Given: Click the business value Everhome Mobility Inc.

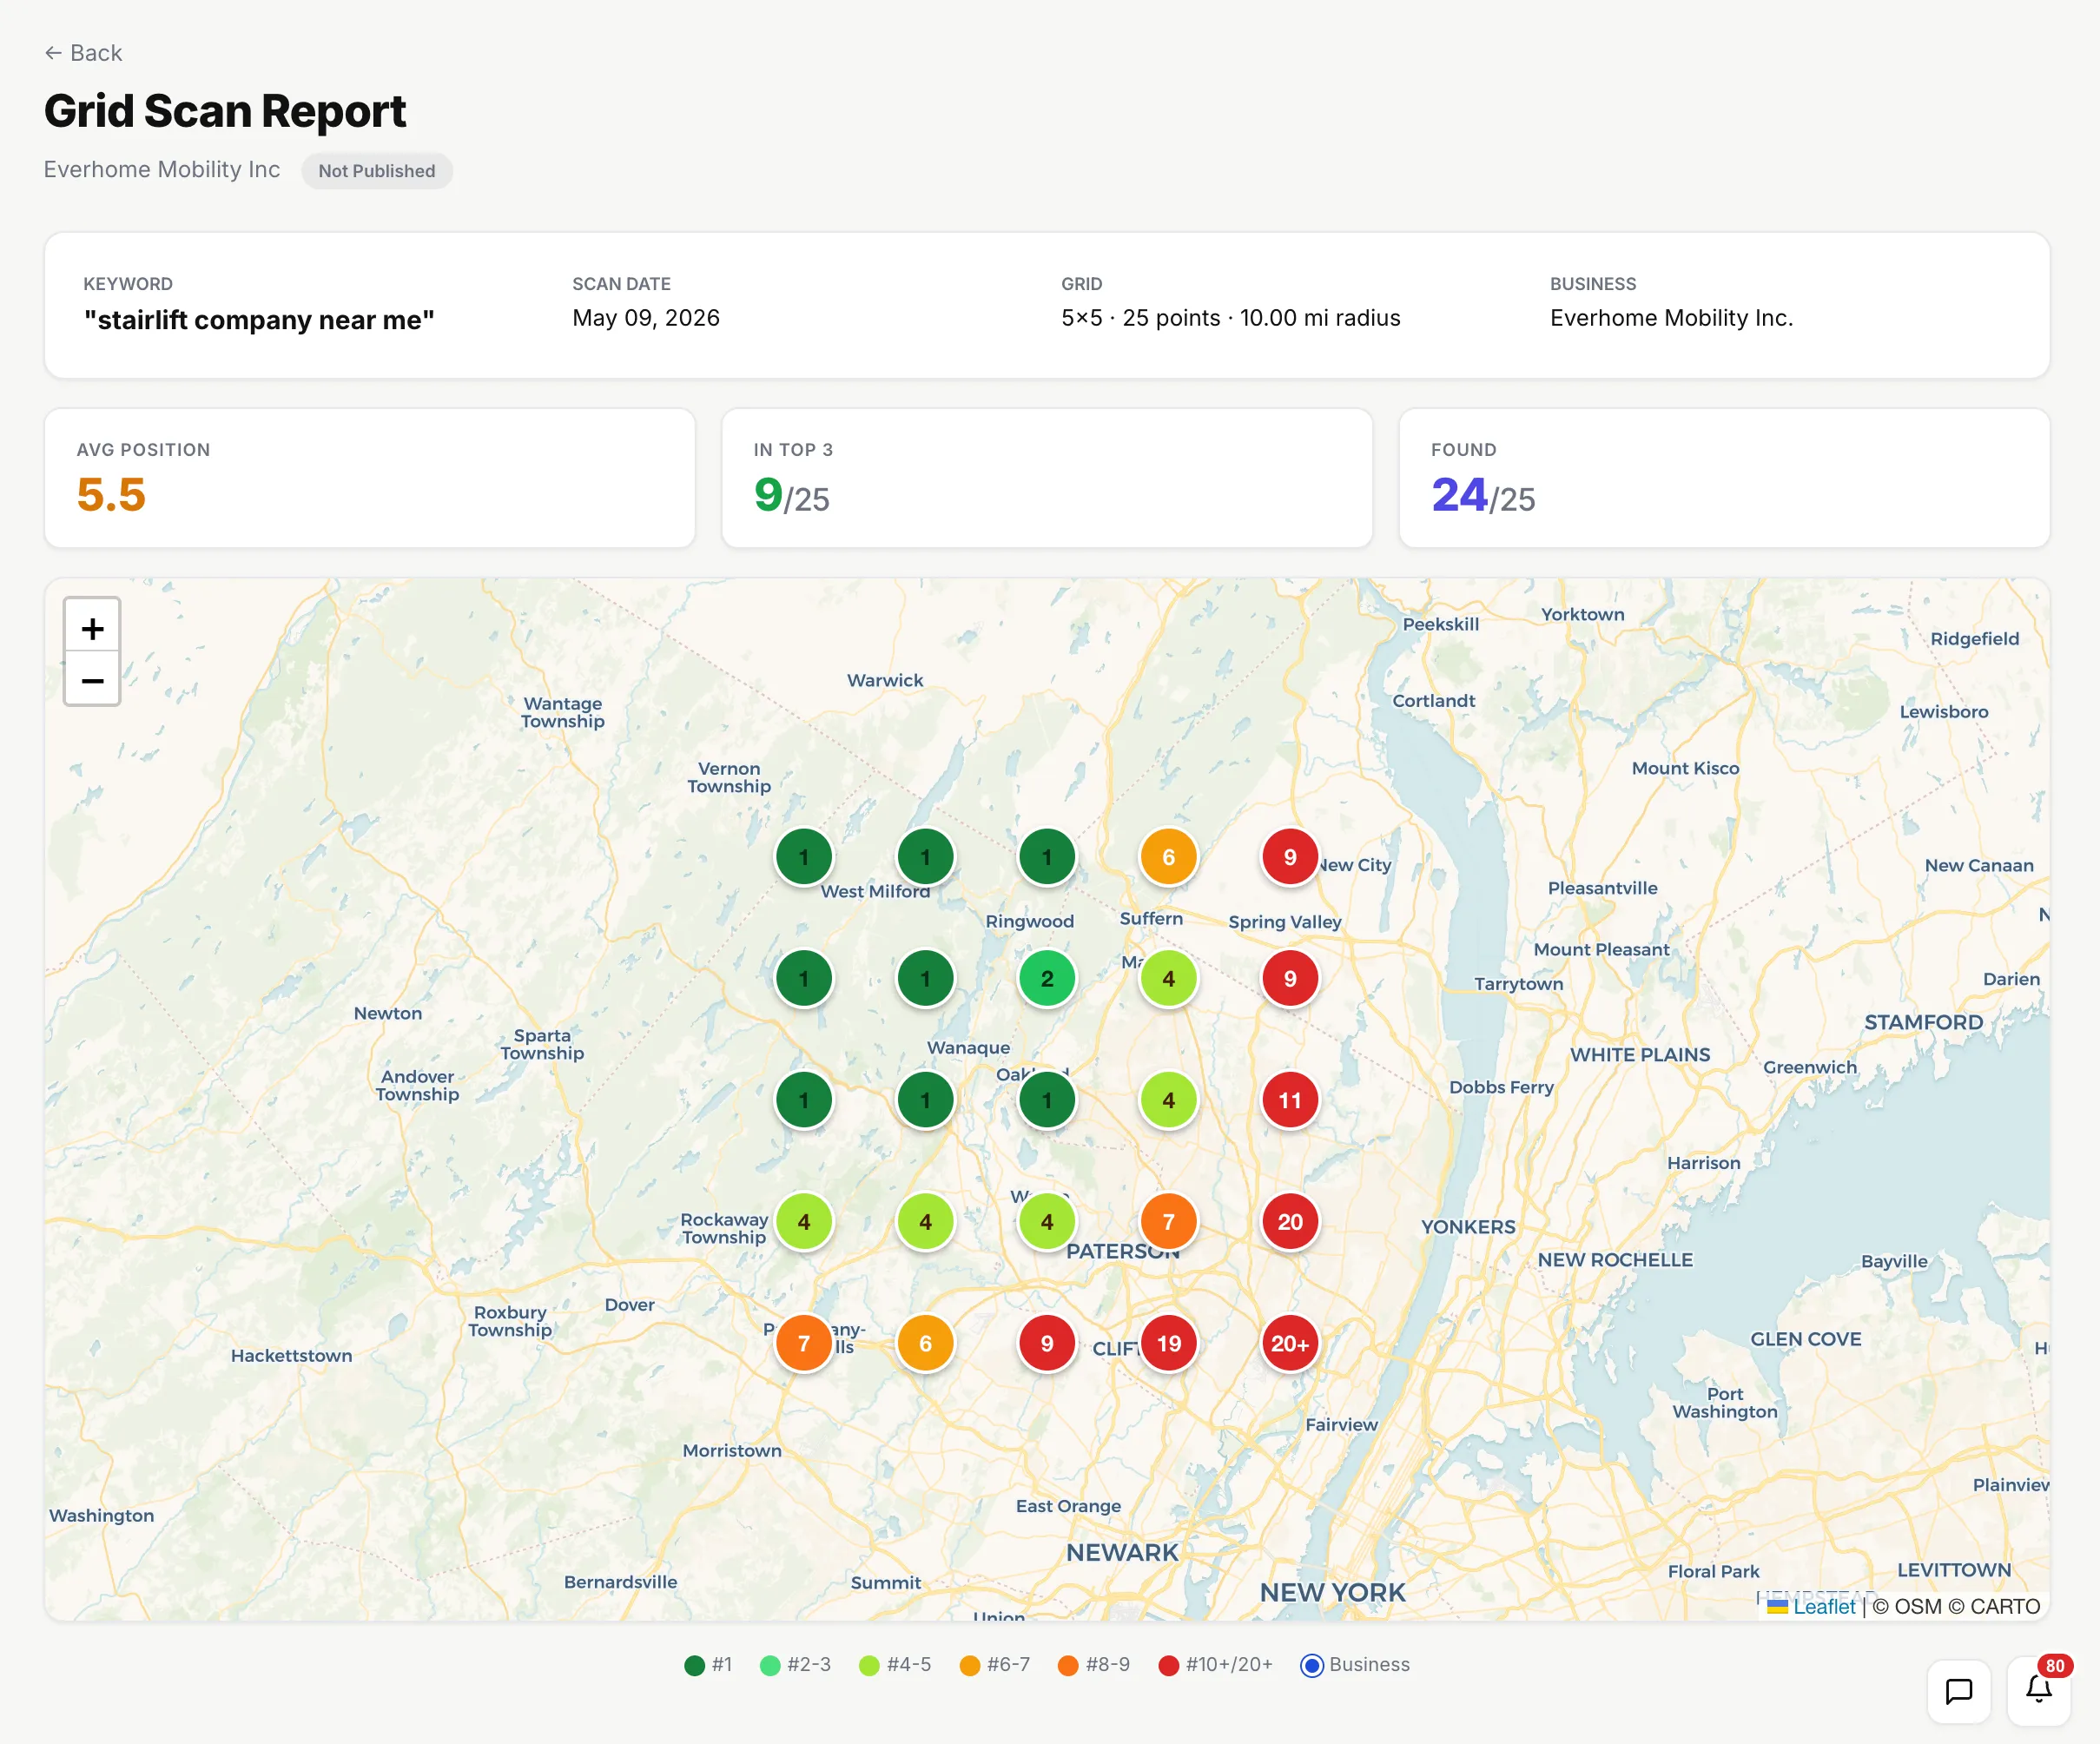Looking at the screenshot, I should (1671, 318).
